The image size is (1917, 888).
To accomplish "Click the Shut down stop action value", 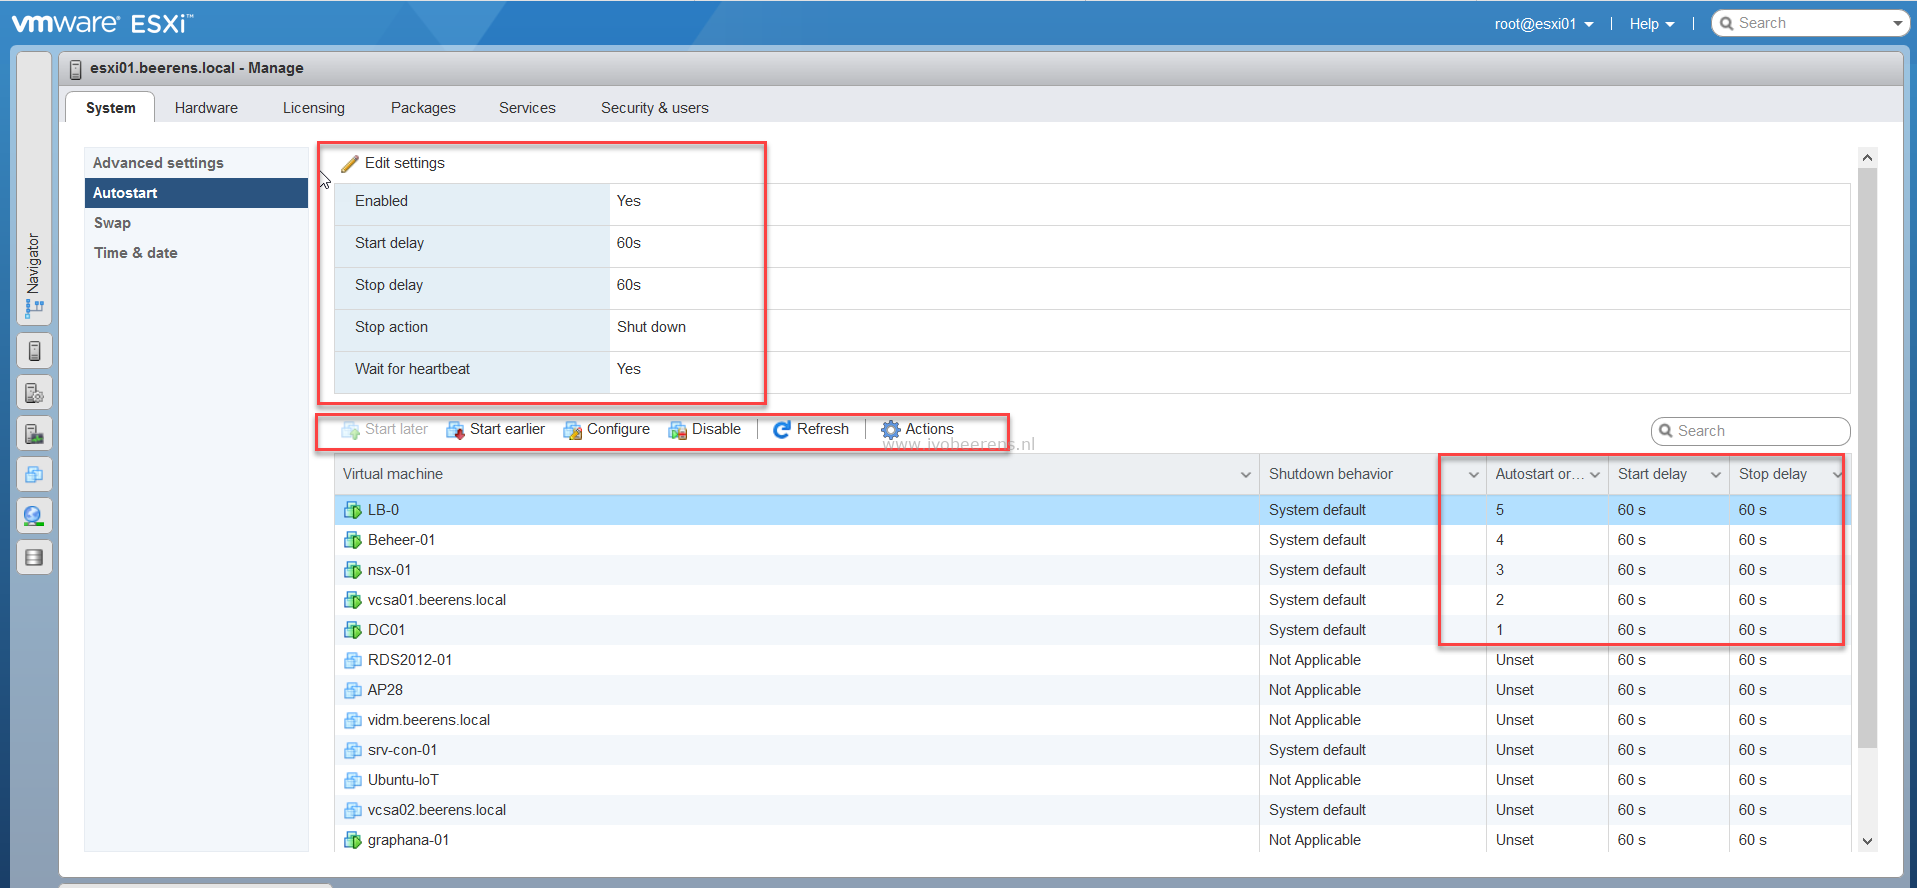I will [x=652, y=327].
